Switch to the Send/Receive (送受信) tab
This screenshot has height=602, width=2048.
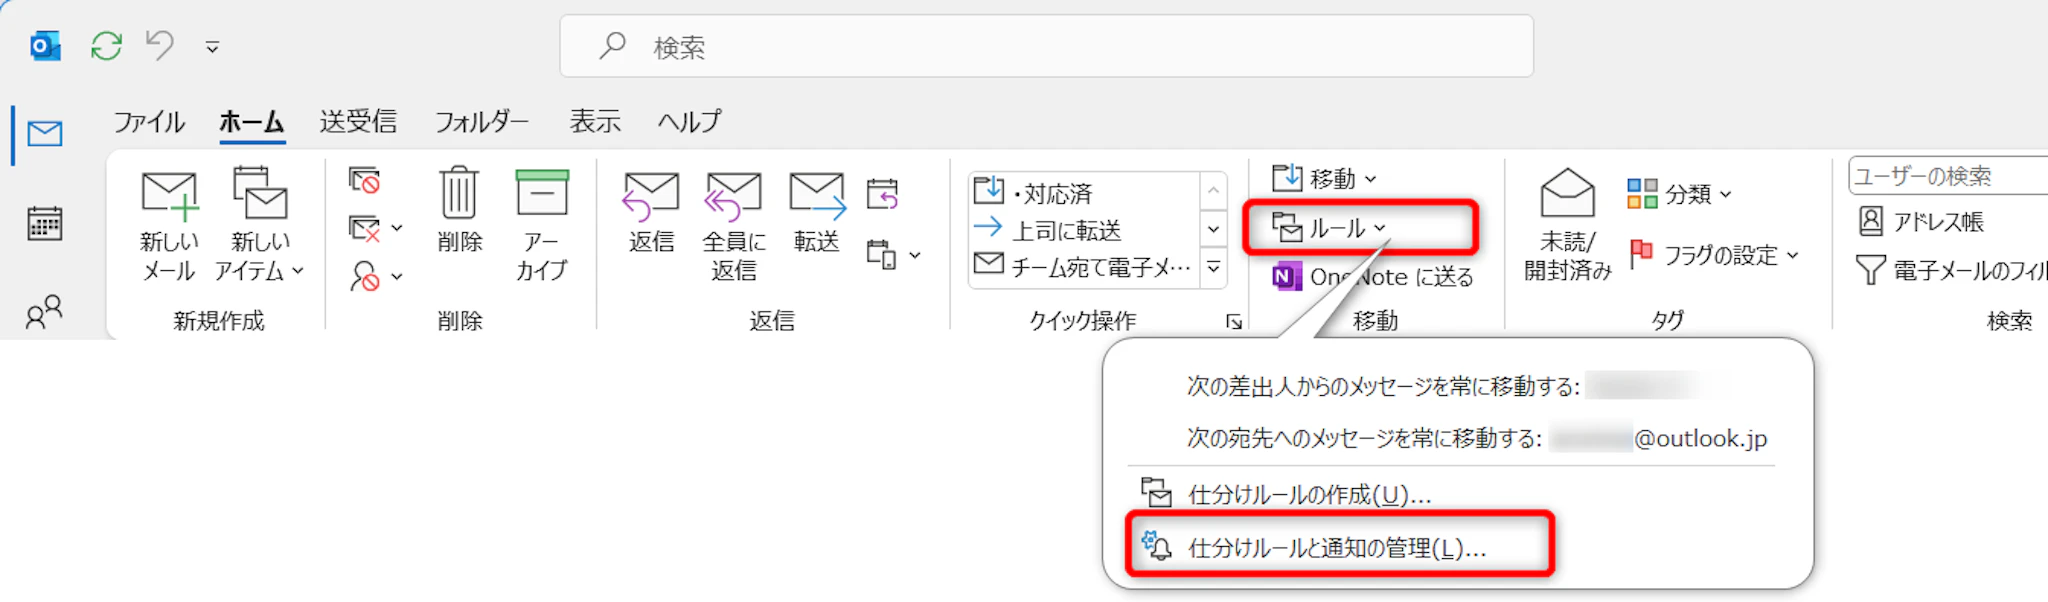(x=358, y=122)
